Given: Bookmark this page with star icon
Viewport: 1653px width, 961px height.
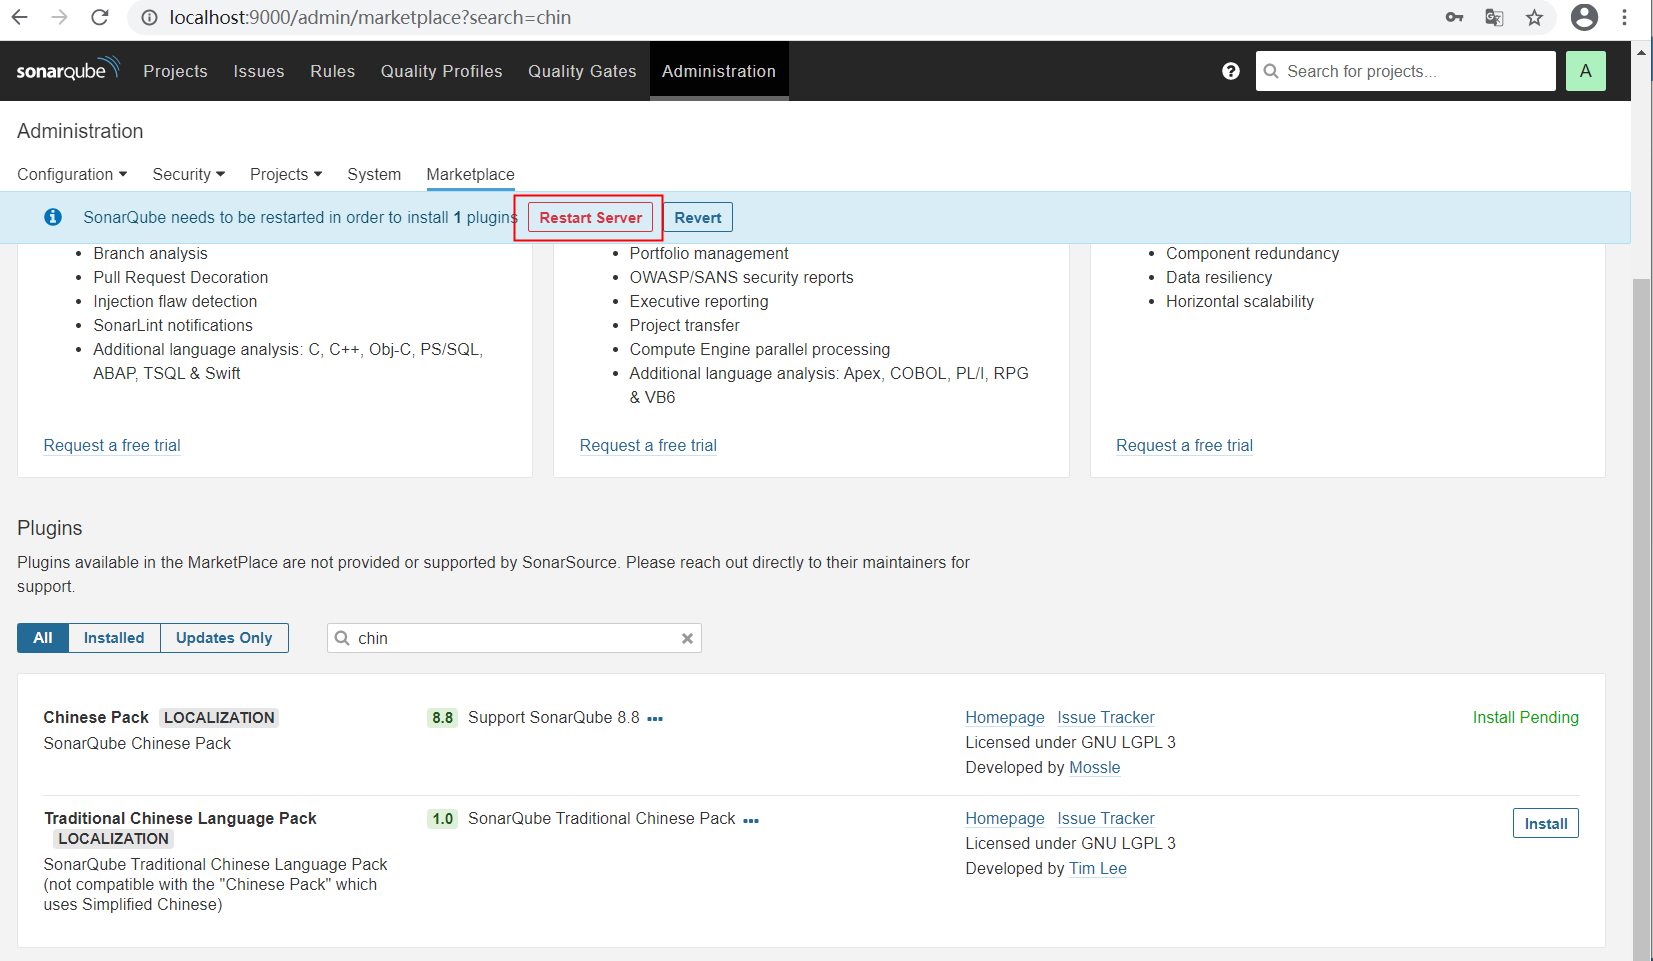Looking at the screenshot, I should (x=1534, y=17).
